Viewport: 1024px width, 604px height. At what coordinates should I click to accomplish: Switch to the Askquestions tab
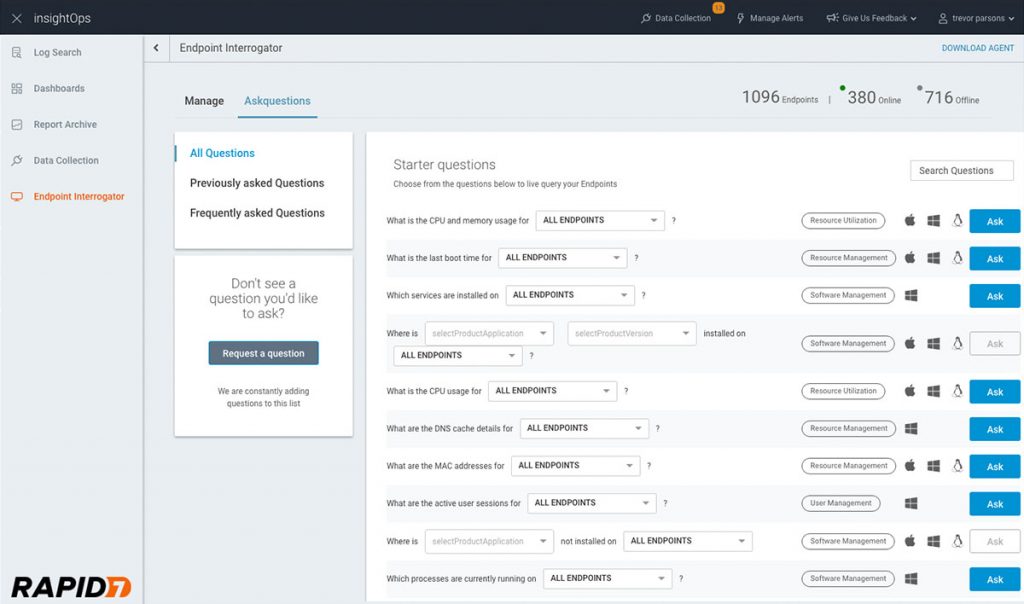278,101
